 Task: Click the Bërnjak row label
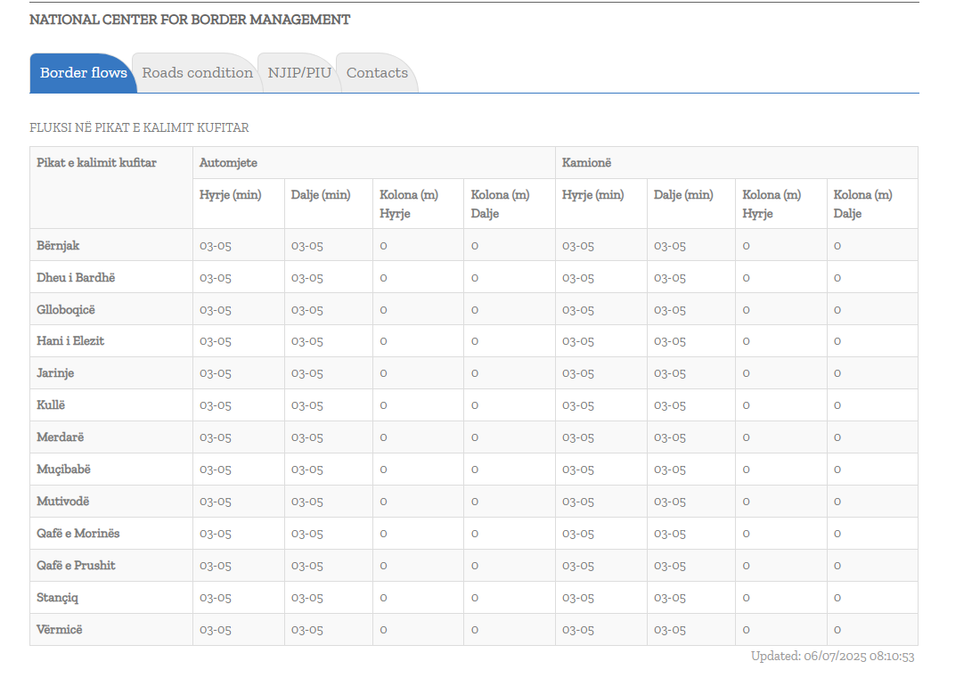tap(58, 245)
